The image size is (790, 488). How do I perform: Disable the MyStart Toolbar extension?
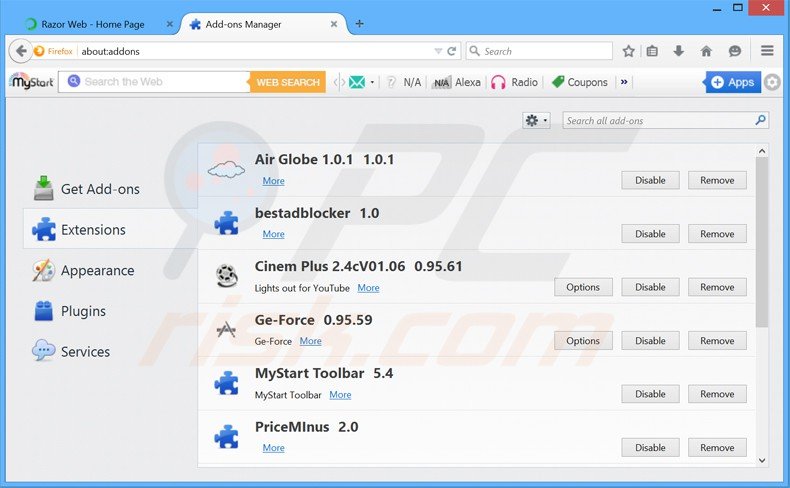(650, 394)
